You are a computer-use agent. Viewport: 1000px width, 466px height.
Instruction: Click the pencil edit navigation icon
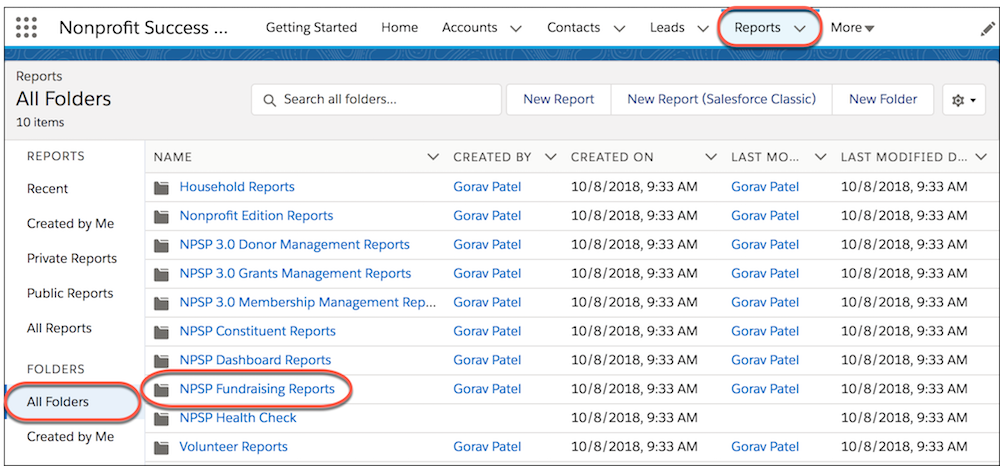[986, 29]
